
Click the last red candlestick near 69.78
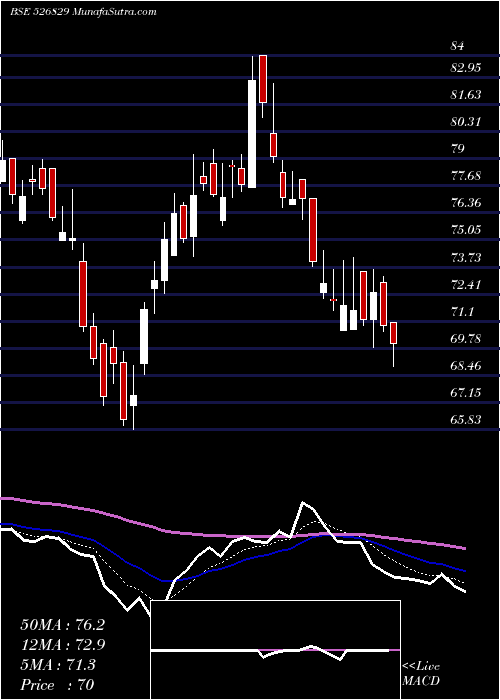click(x=393, y=333)
